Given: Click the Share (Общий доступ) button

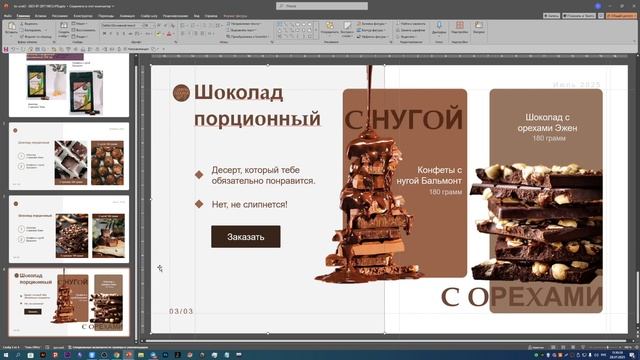Looking at the screenshot, I should coord(621,16).
